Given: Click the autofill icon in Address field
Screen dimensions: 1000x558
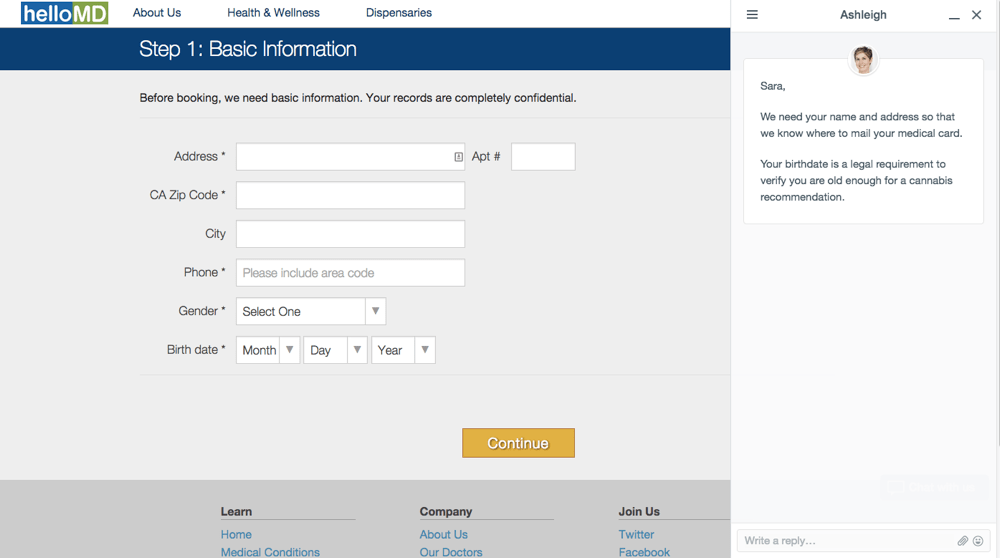Looking at the screenshot, I should 458,157.
